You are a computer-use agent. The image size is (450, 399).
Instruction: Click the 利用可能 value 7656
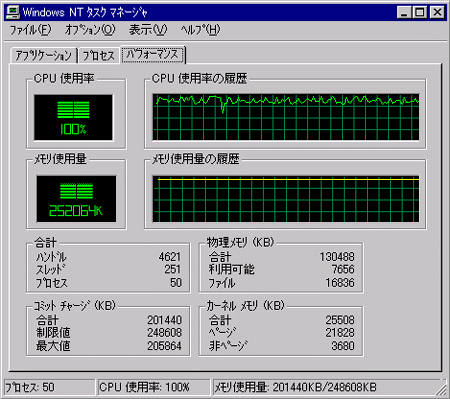[342, 269]
